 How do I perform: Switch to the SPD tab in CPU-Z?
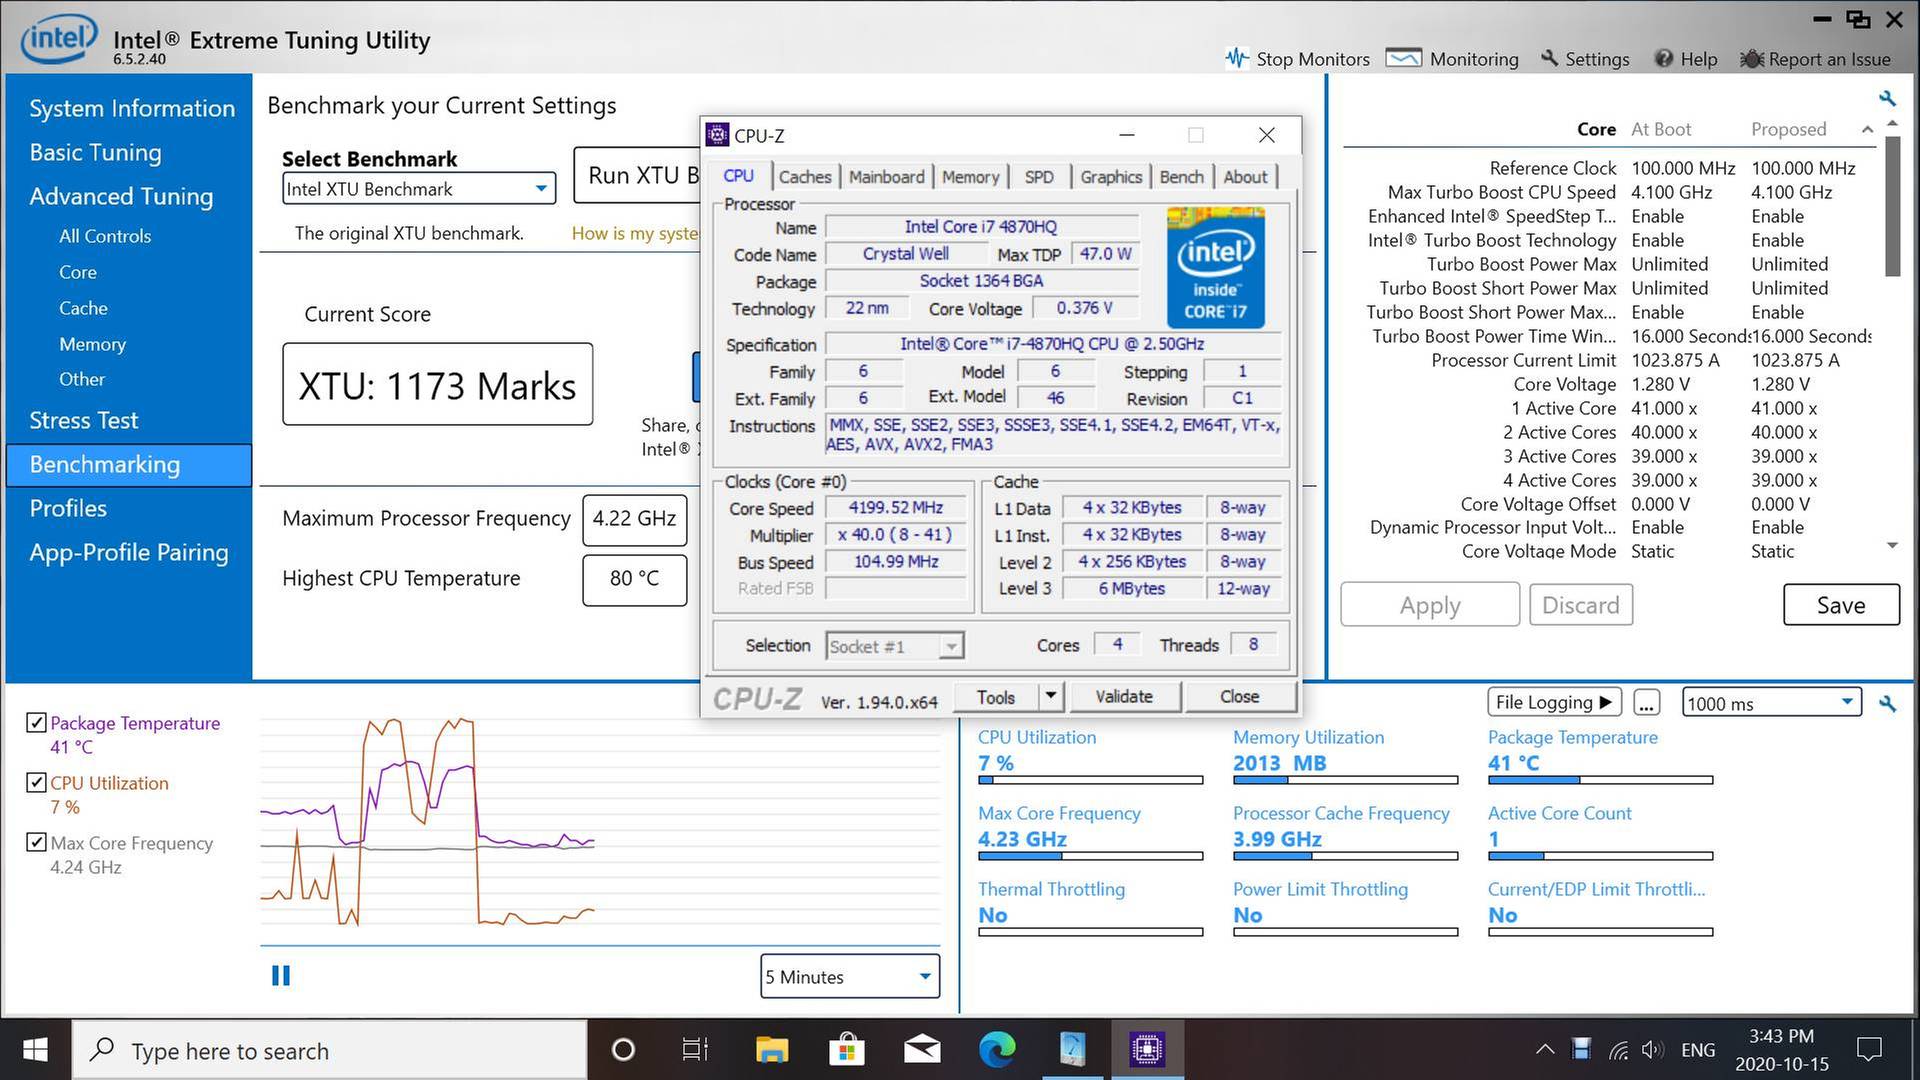coord(1039,177)
